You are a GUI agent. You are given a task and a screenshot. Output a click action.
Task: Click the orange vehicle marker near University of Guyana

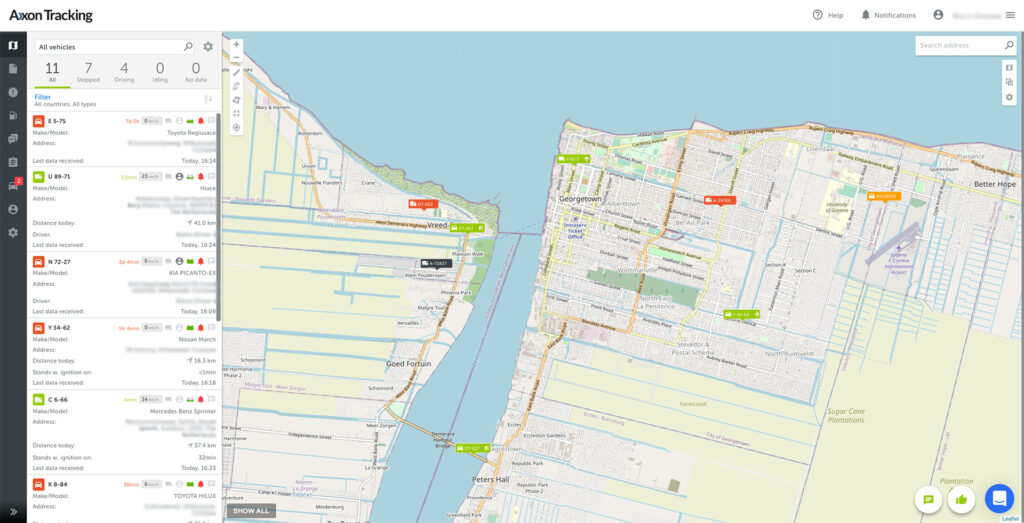point(884,196)
